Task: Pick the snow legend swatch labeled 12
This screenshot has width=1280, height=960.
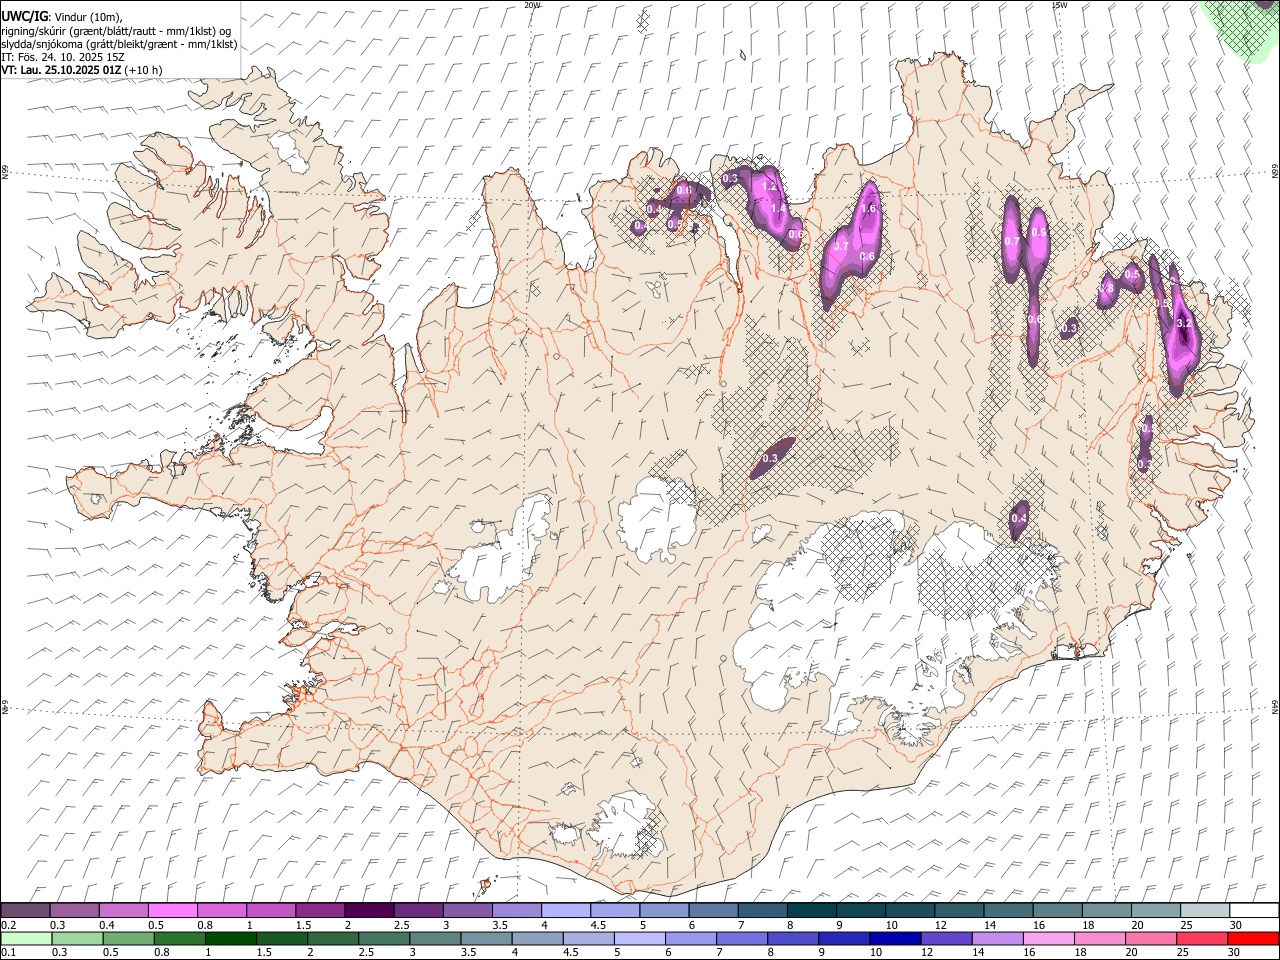Action: tap(958, 910)
